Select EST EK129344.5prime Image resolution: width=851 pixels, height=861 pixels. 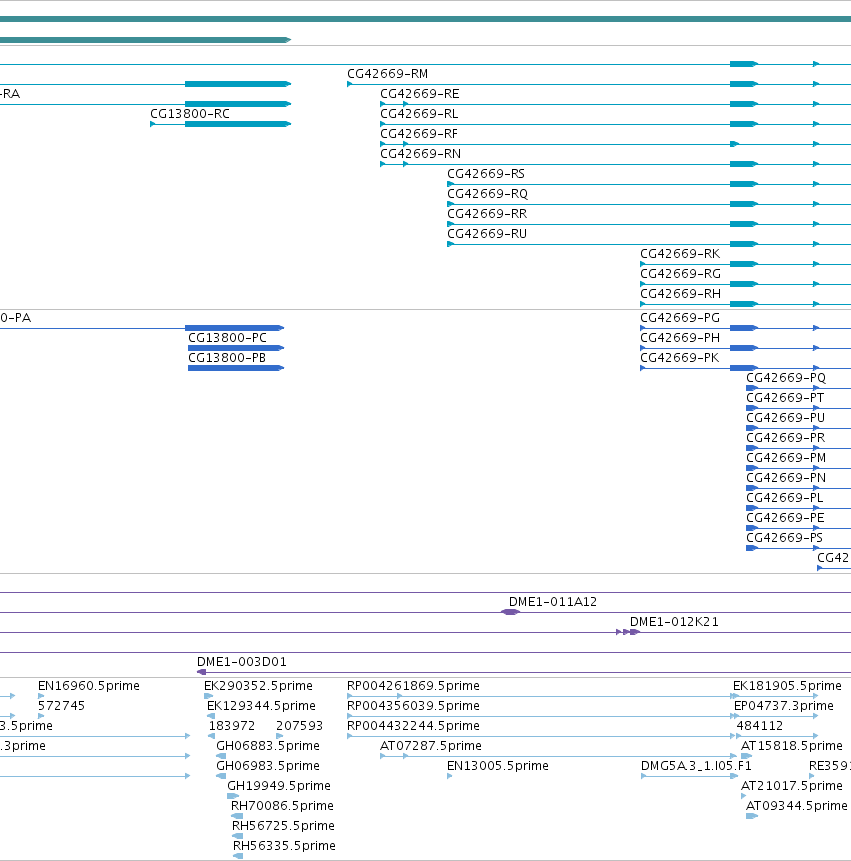coord(261,706)
